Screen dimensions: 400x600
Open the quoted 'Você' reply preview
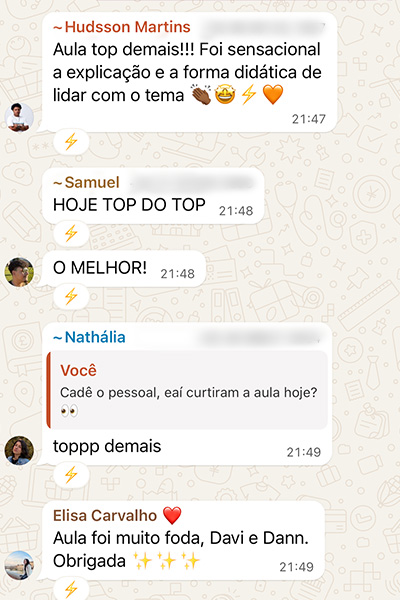pos(187,390)
